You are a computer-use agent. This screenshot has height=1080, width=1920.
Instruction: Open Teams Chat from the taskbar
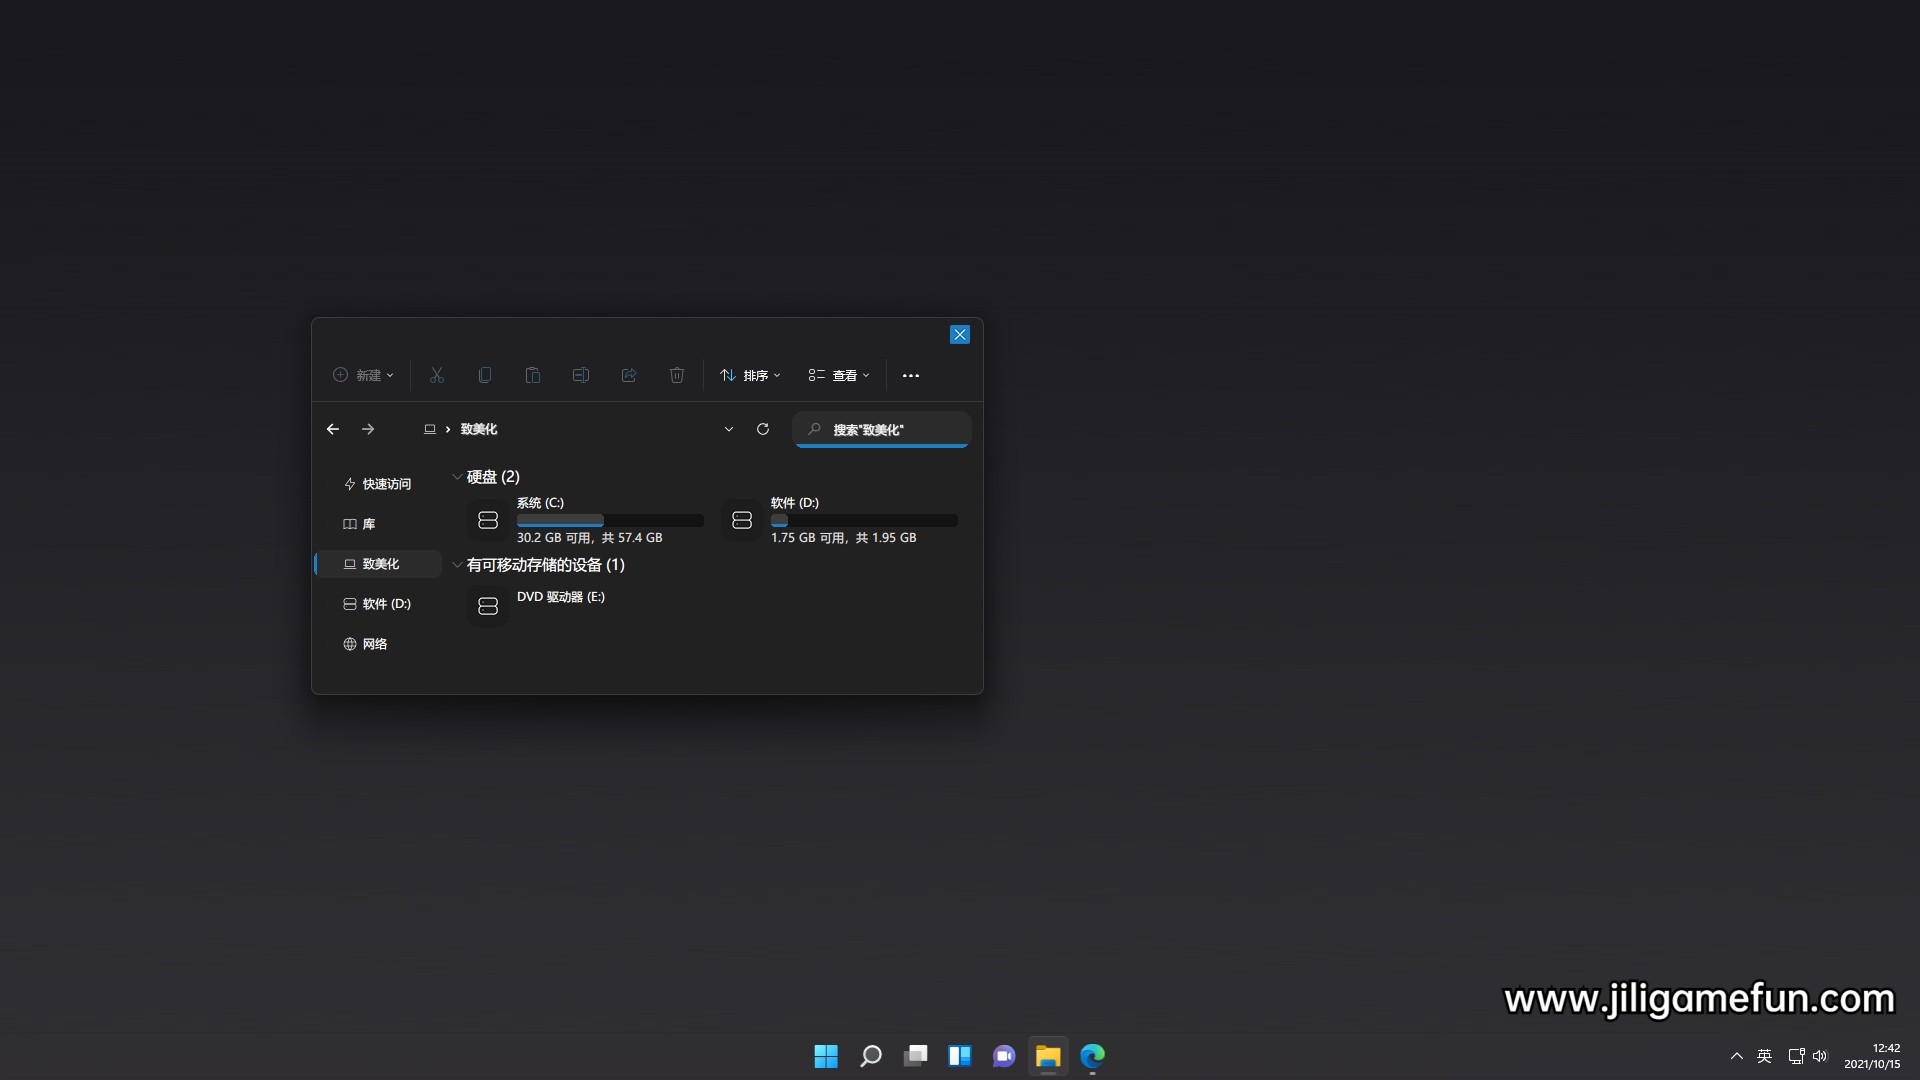click(1004, 1056)
